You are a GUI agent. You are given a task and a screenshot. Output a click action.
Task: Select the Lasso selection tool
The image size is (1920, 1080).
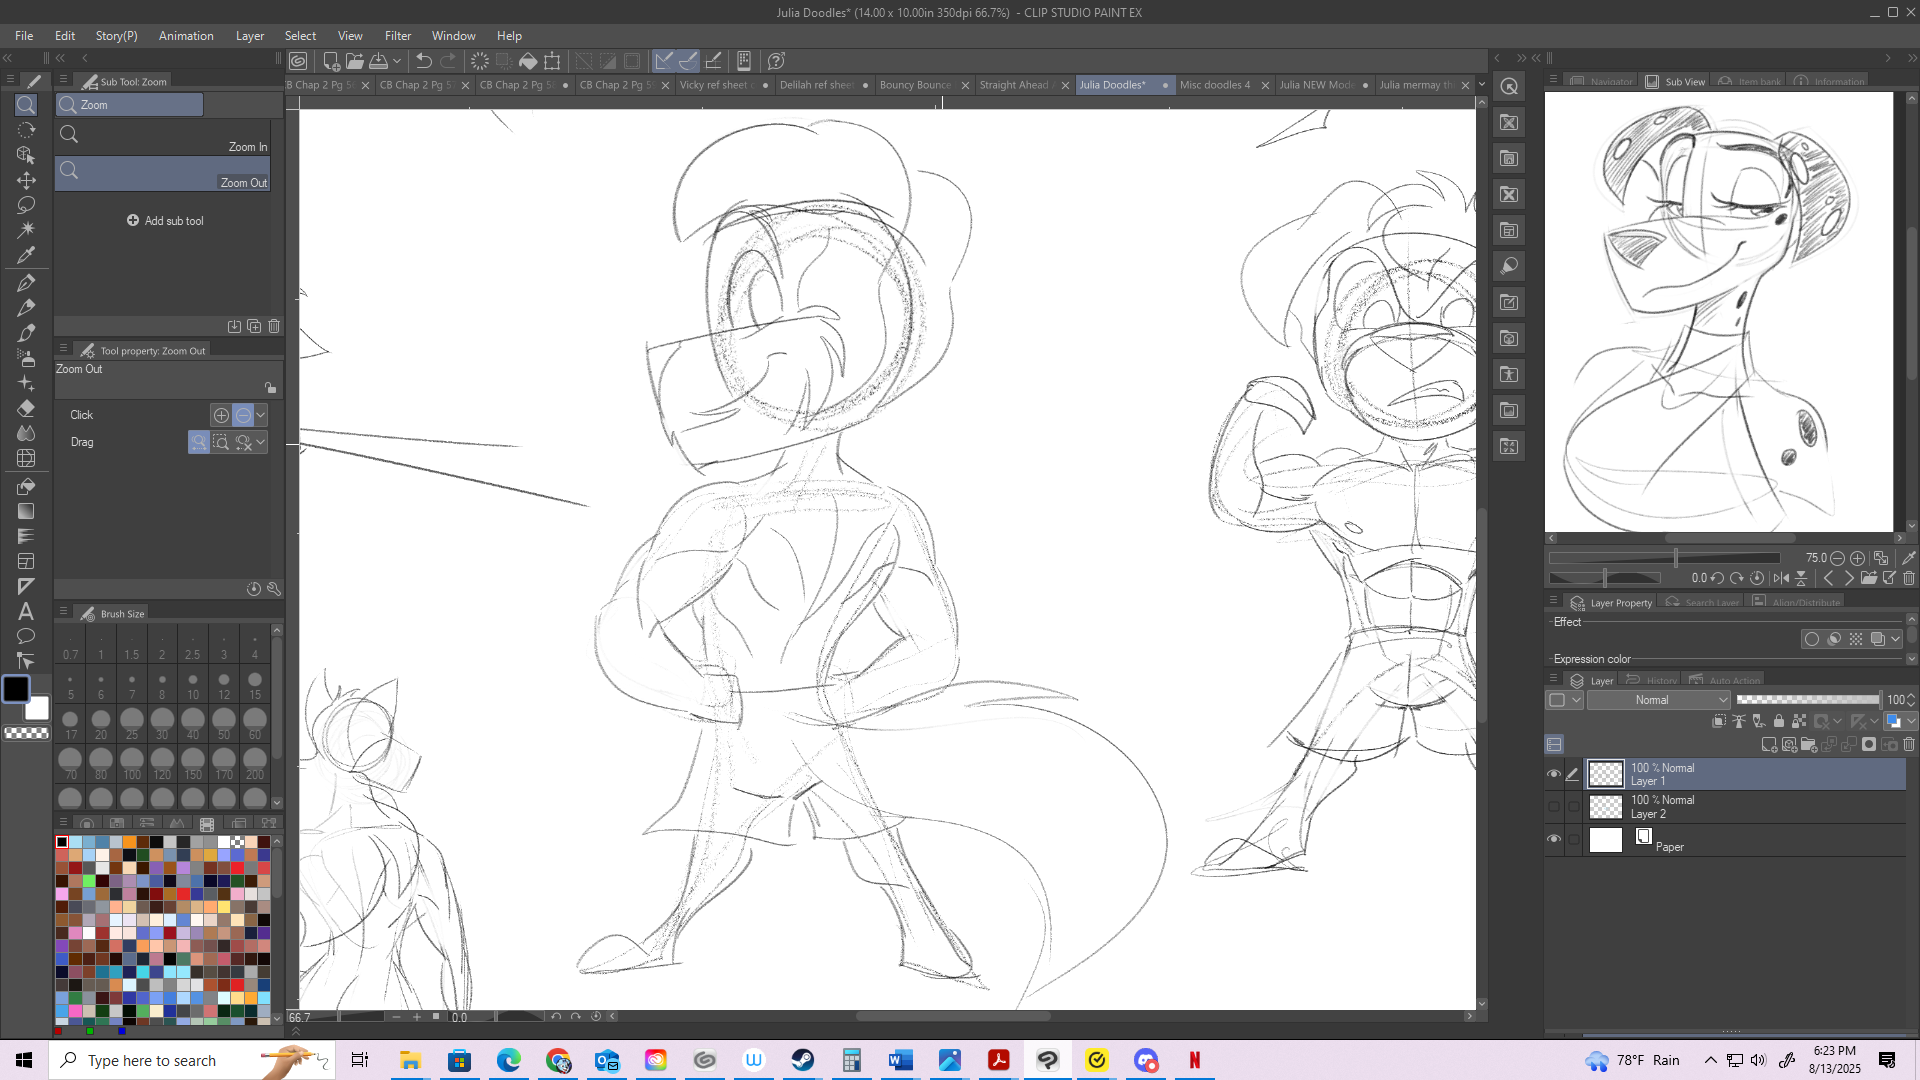click(x=26, y=205)
